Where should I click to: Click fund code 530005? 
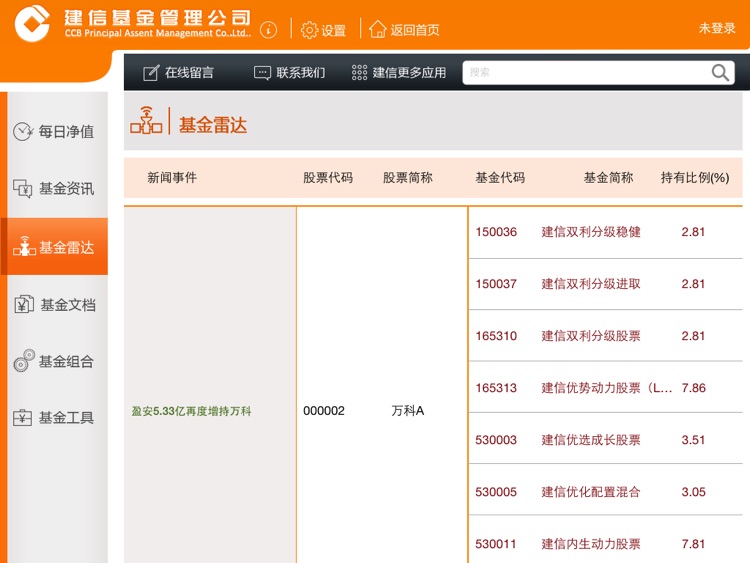(496, 492)
